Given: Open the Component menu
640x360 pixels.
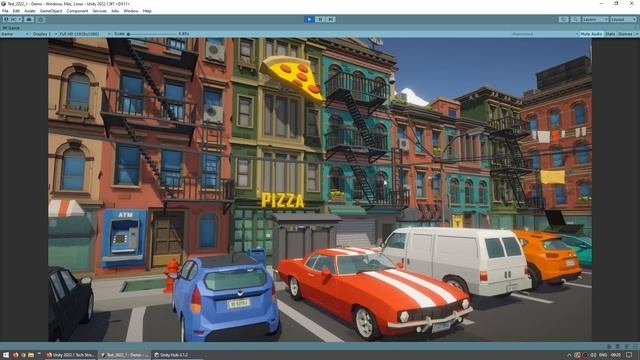Looking at the screenshot, I should pos(77,11).
